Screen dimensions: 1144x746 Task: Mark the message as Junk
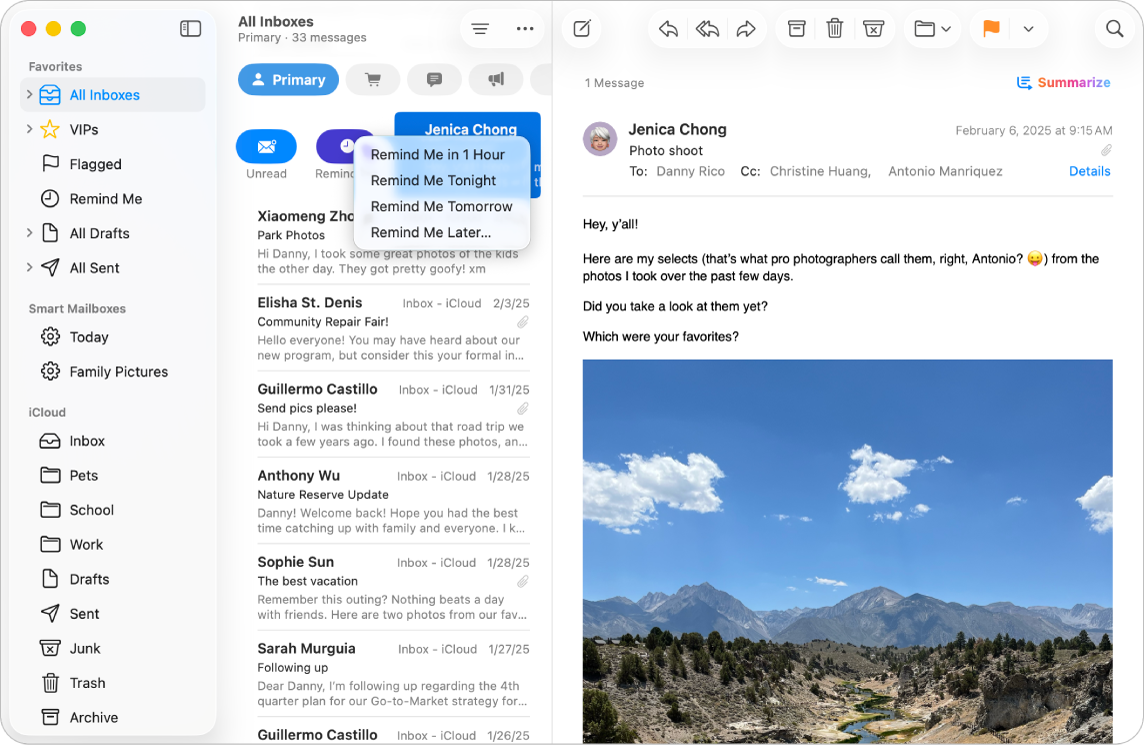coord(874,28)
